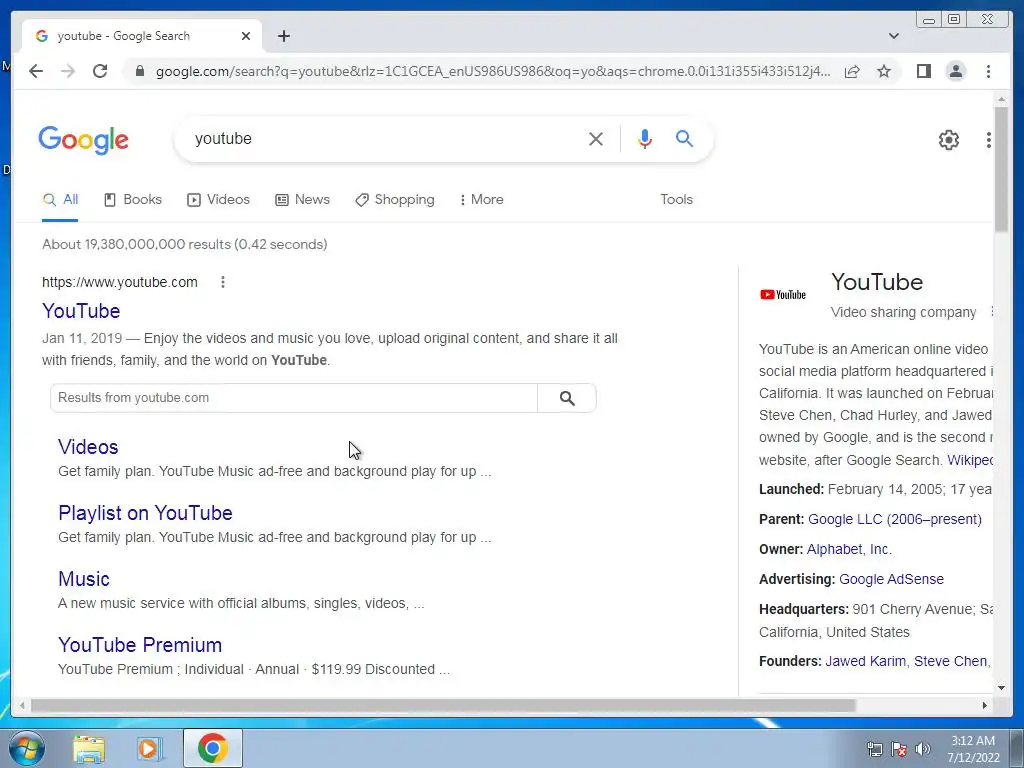Screen dimensions: 1024x768
Task: Focus the Results from youtube.com field
Action: (x=294, y=398)
